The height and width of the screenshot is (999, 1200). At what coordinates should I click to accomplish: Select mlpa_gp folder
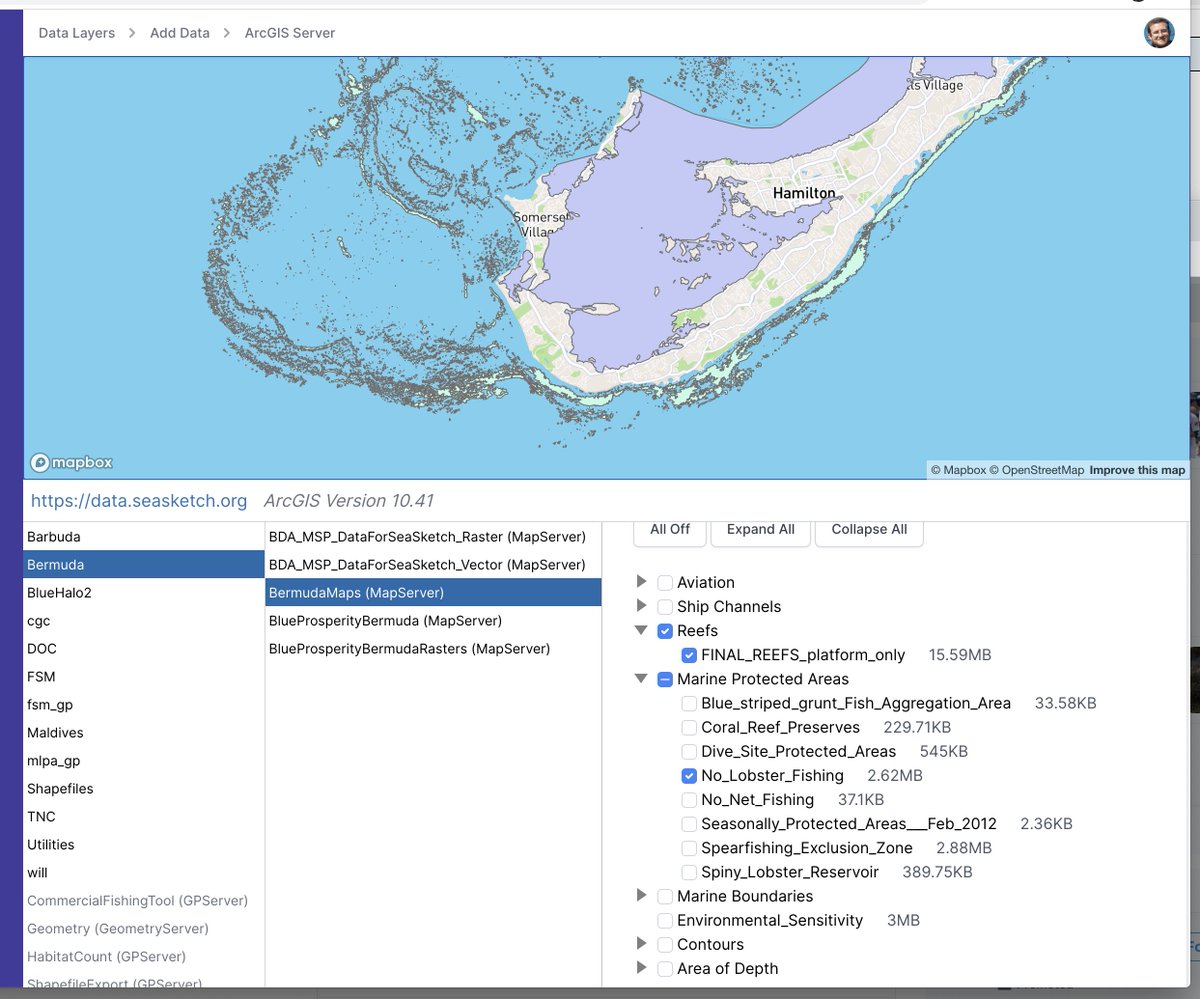pos(144,761)
